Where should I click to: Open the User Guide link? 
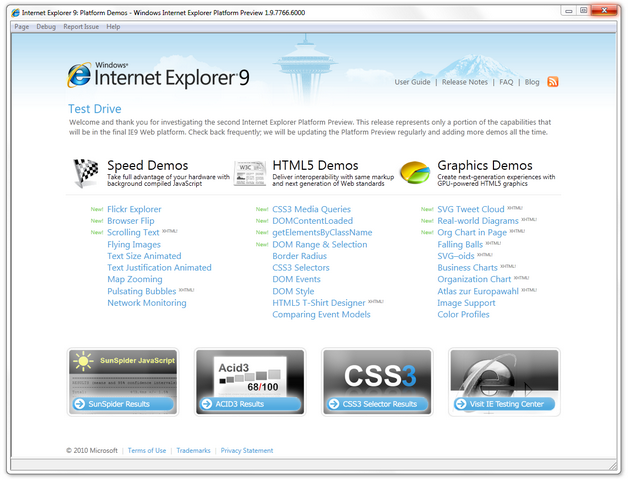412,82
